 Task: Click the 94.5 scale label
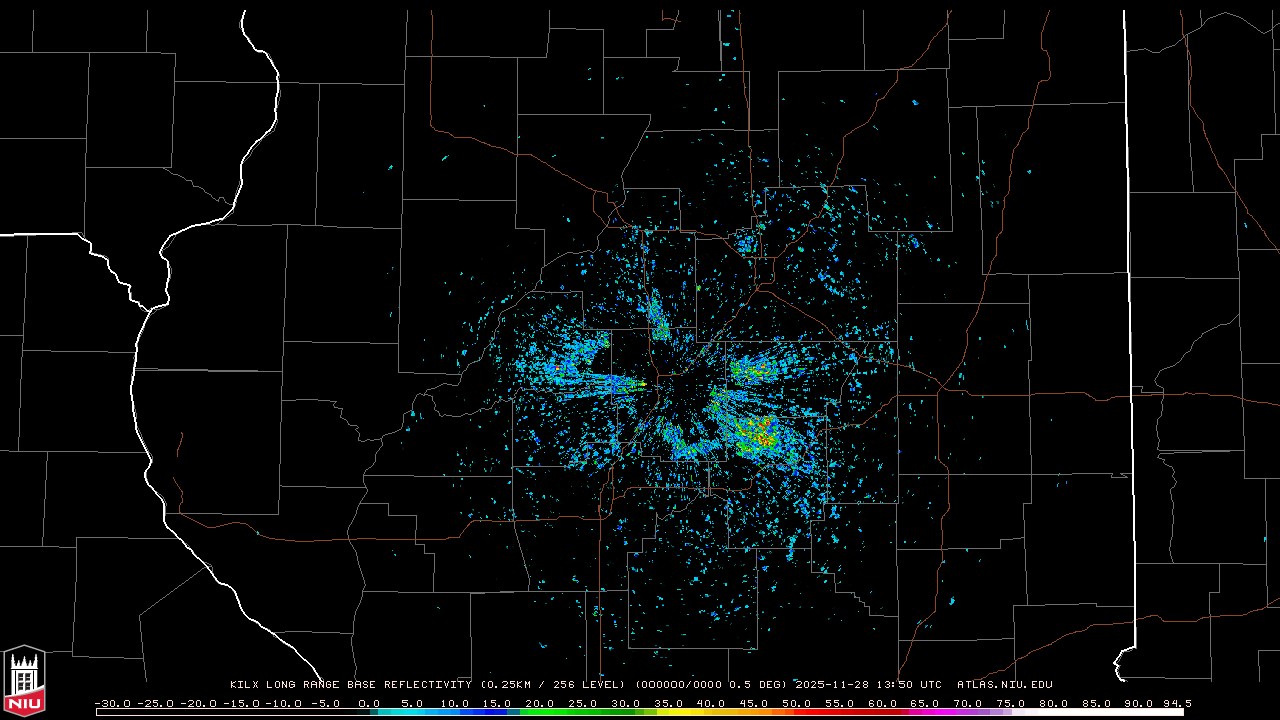[x=1177, y=703]
